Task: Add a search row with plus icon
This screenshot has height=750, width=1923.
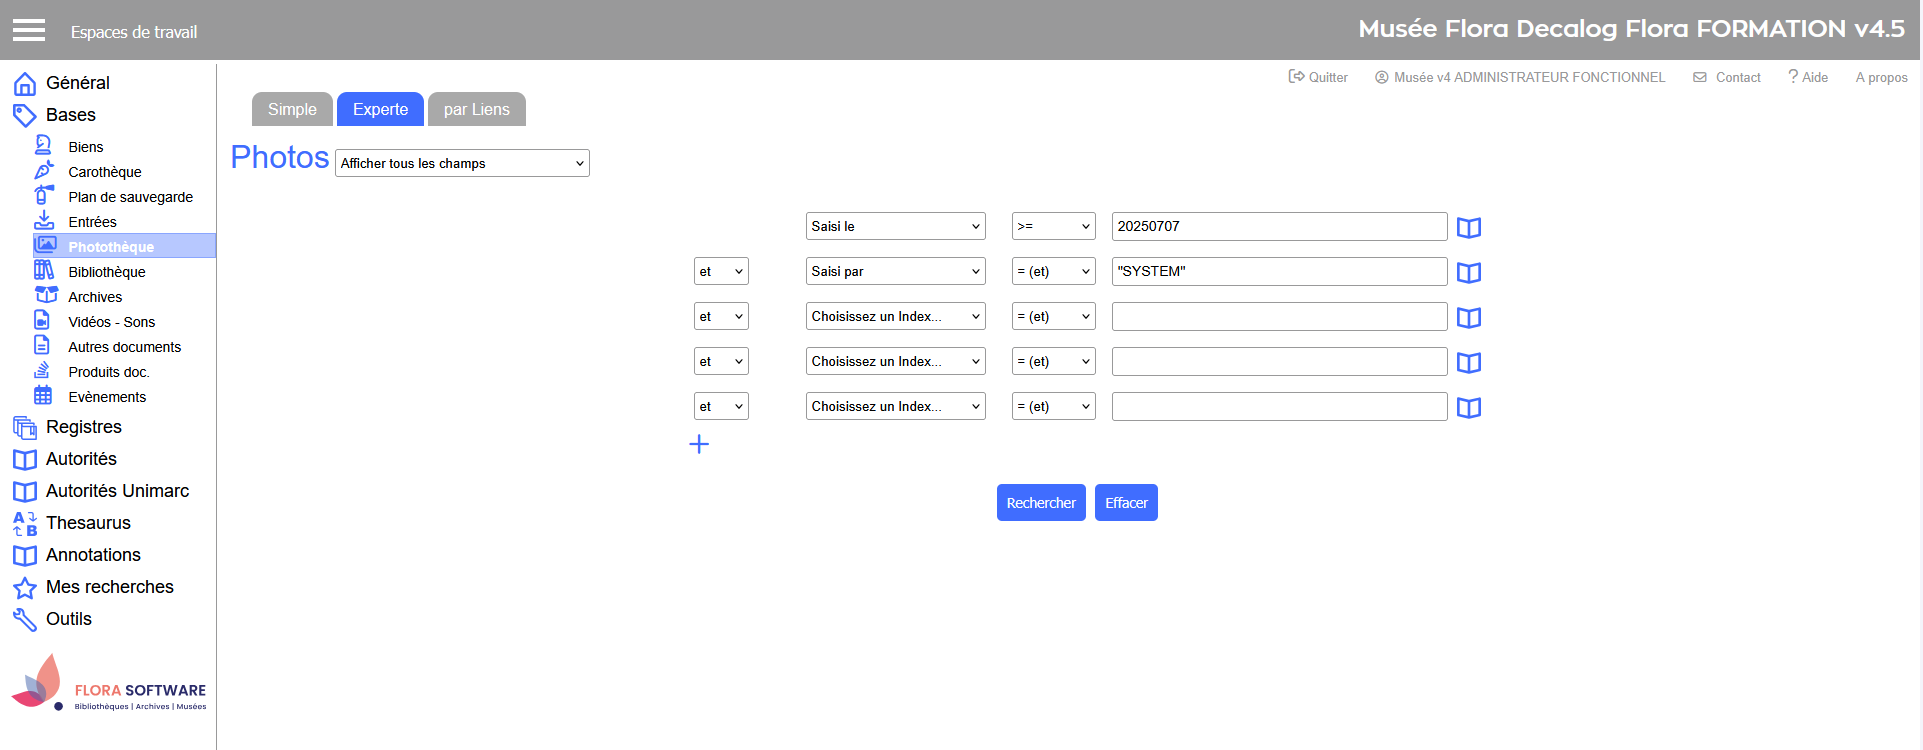Action: tap(699, 444)
